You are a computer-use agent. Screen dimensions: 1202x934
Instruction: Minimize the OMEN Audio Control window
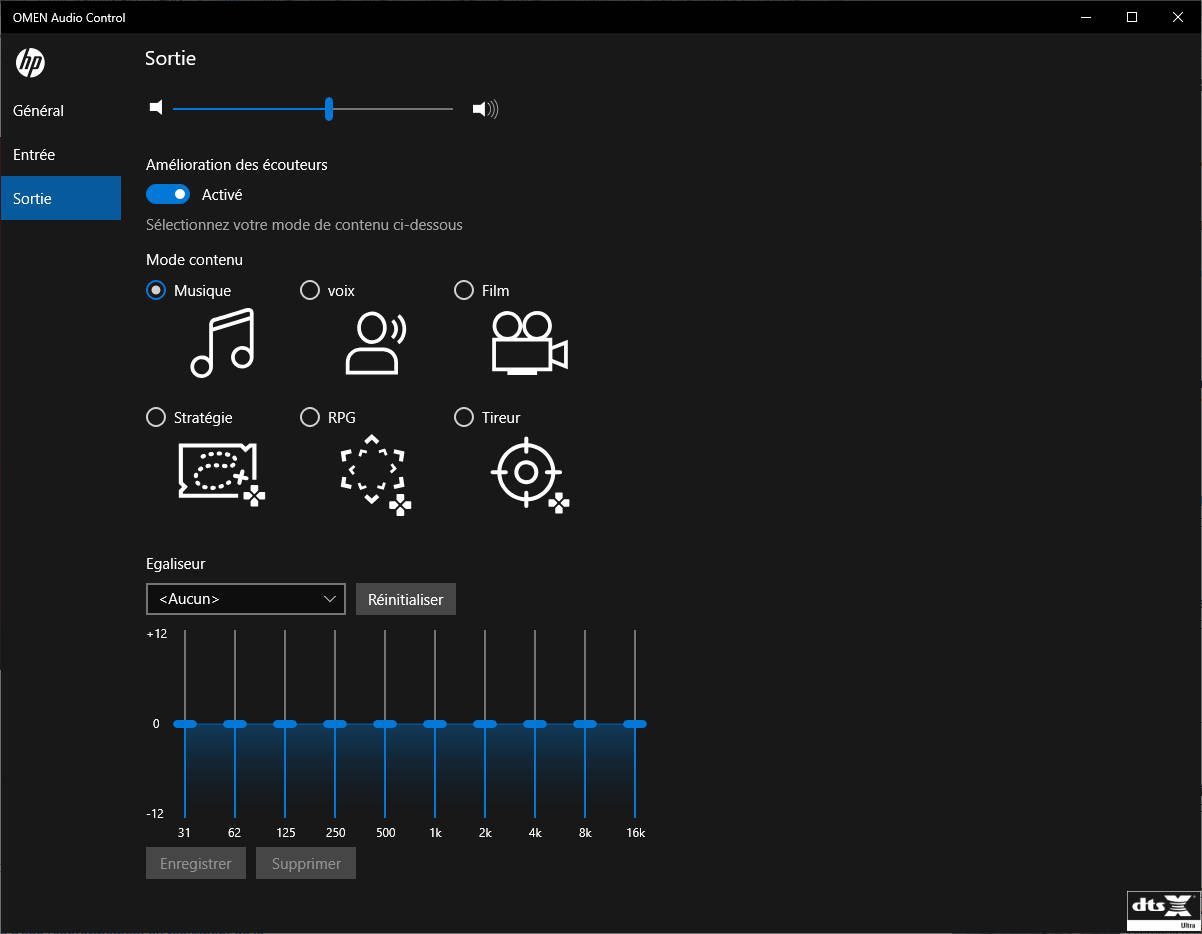[x=1086, y=17]
